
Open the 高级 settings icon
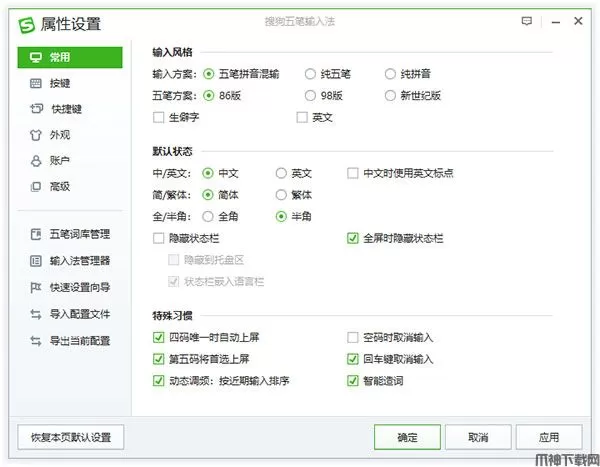36,186
